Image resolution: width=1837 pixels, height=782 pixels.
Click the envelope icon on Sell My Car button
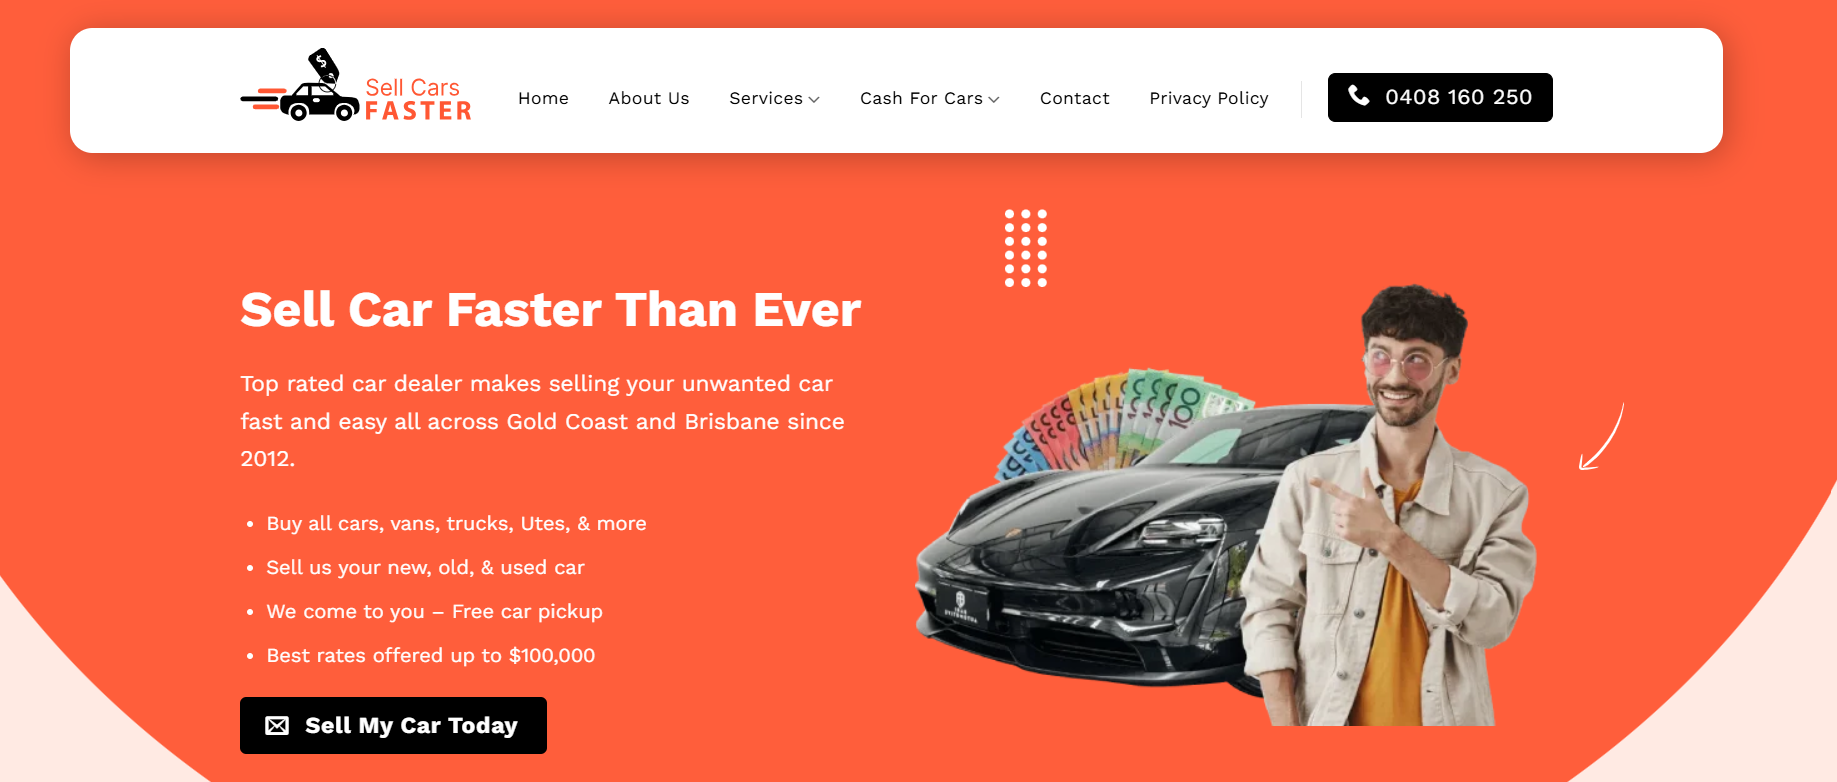click(x=277, y=726)
